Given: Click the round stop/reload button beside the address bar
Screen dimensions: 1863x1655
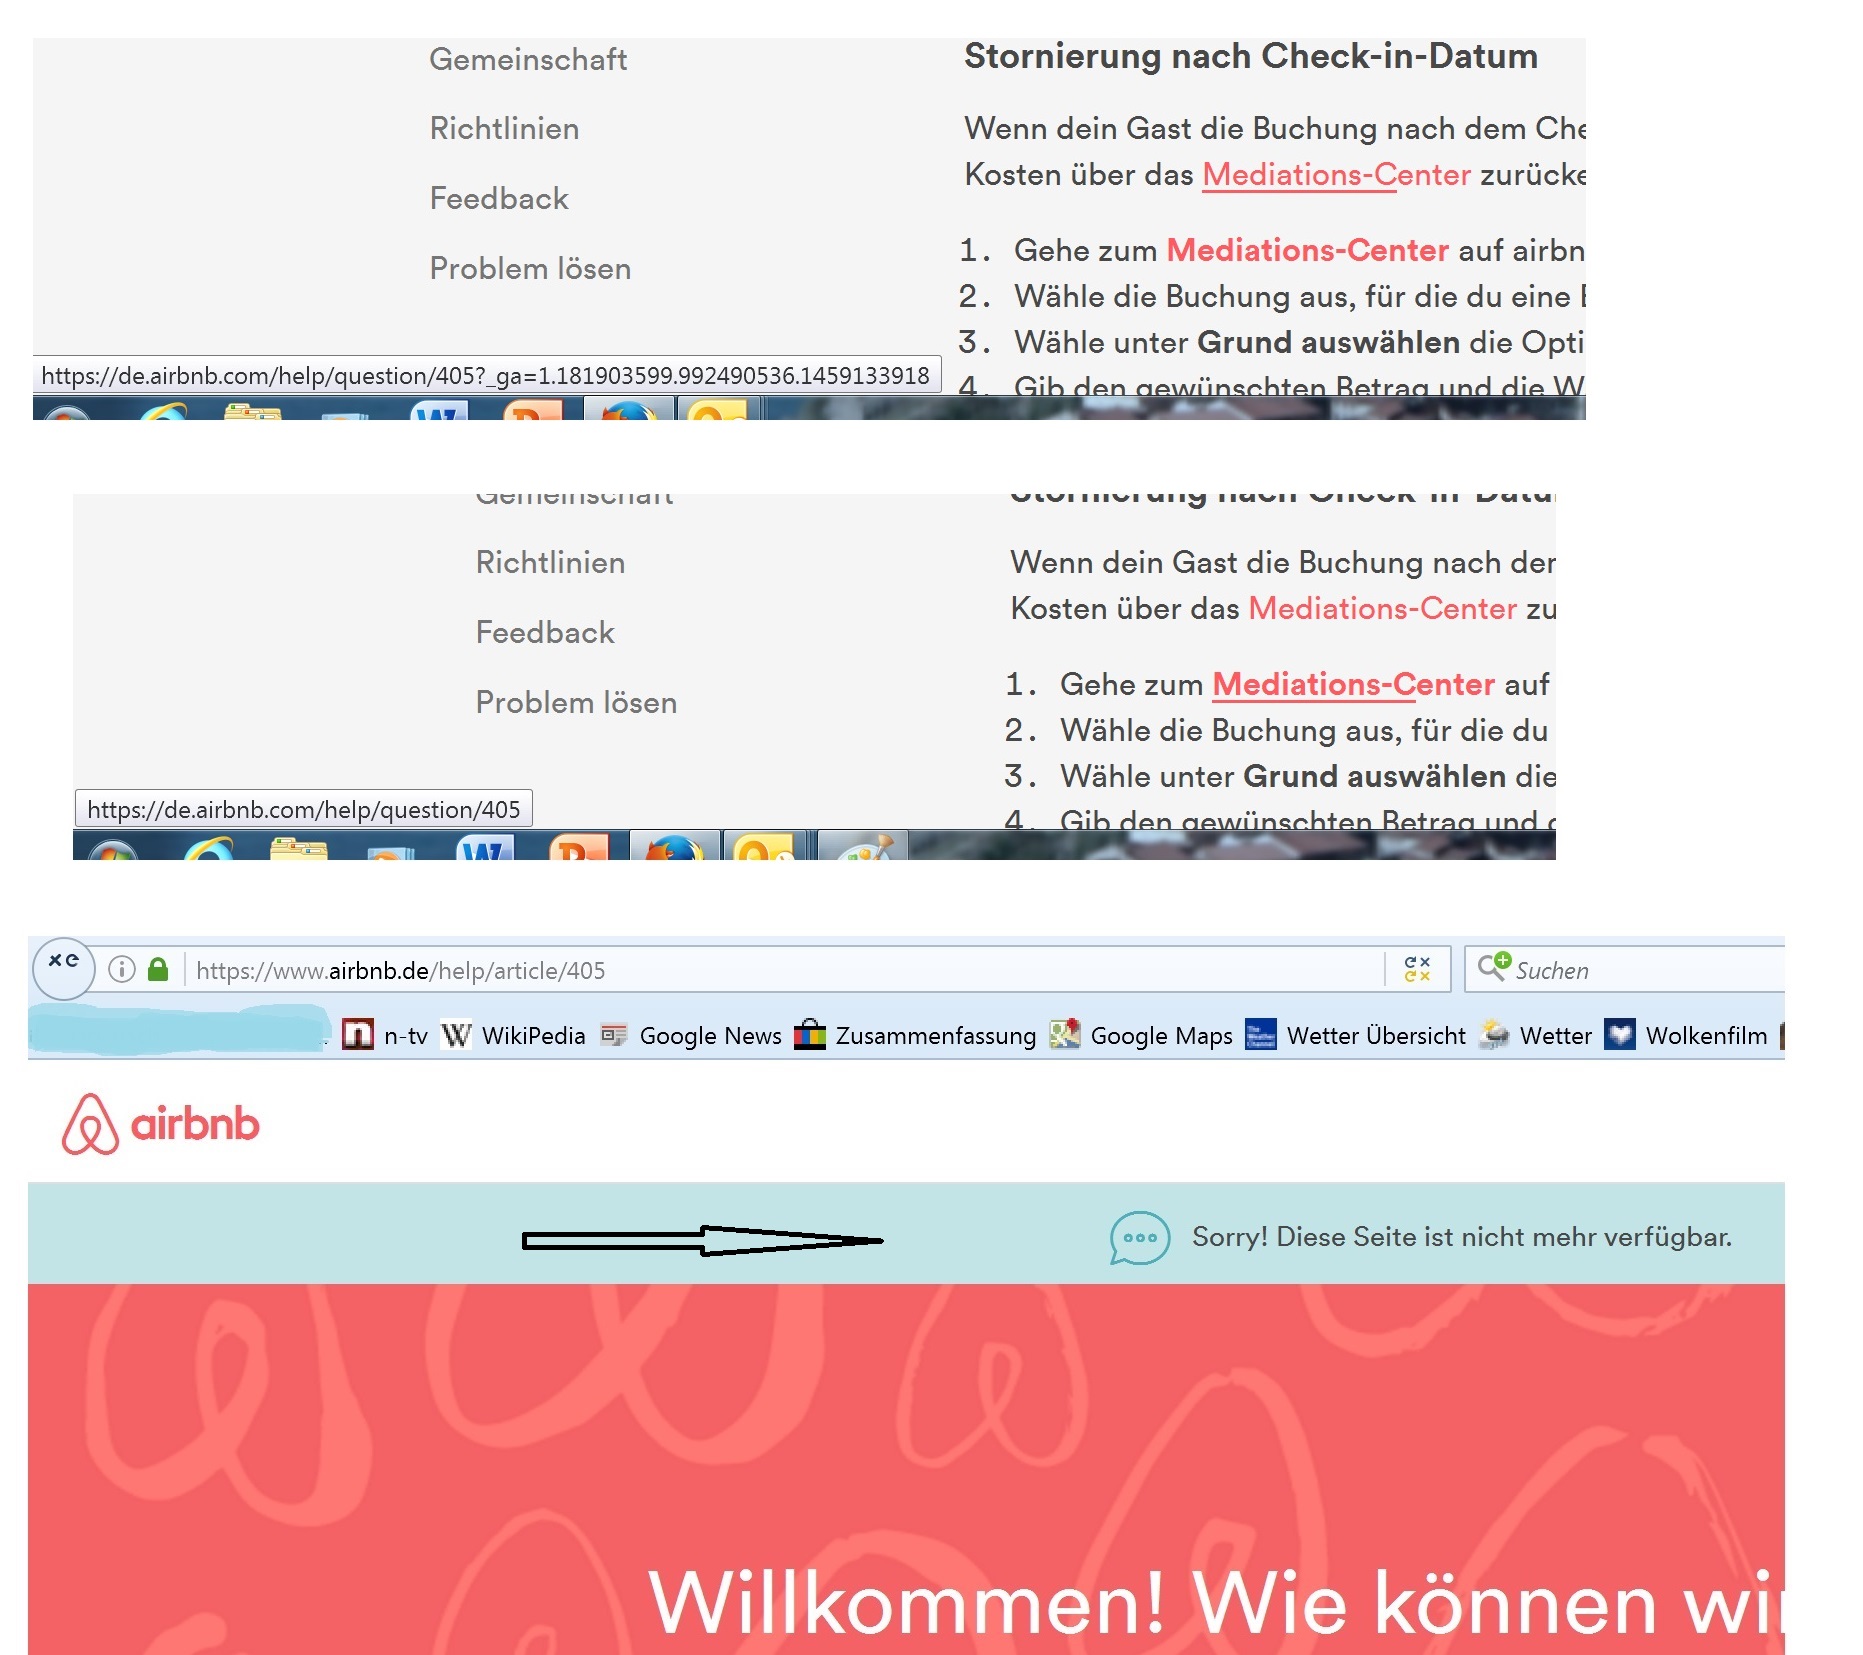Looking at the screenshot, I should 64,967.
